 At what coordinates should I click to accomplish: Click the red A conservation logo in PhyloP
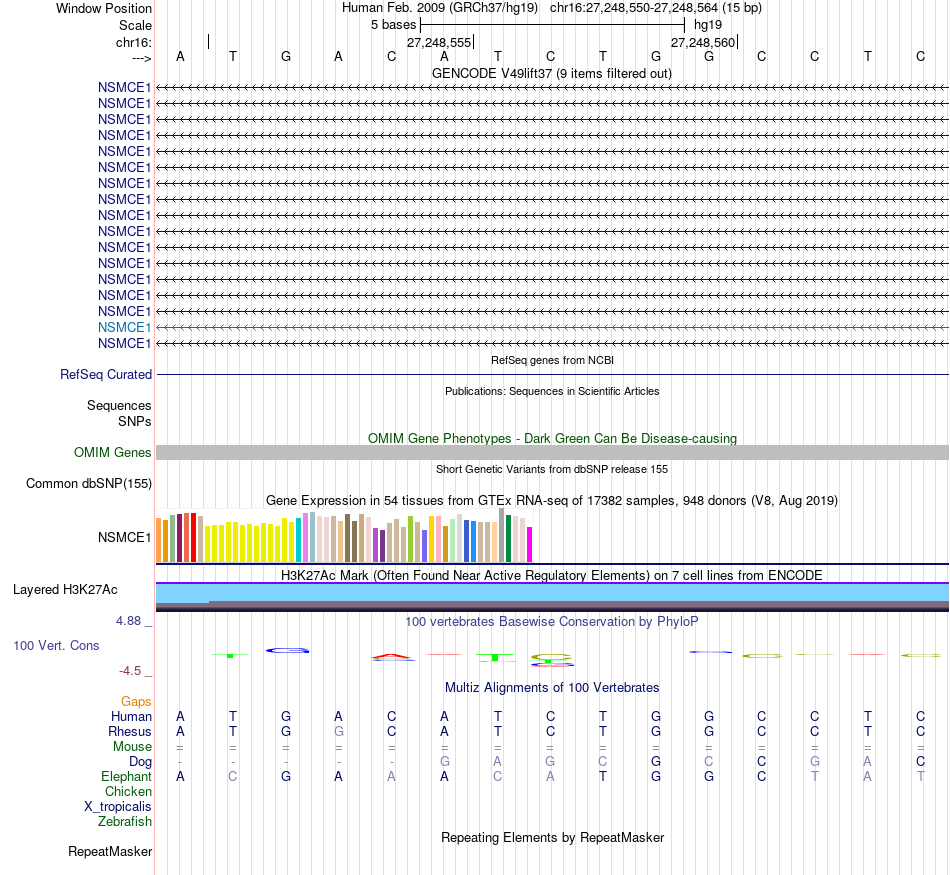click(393, 657)
